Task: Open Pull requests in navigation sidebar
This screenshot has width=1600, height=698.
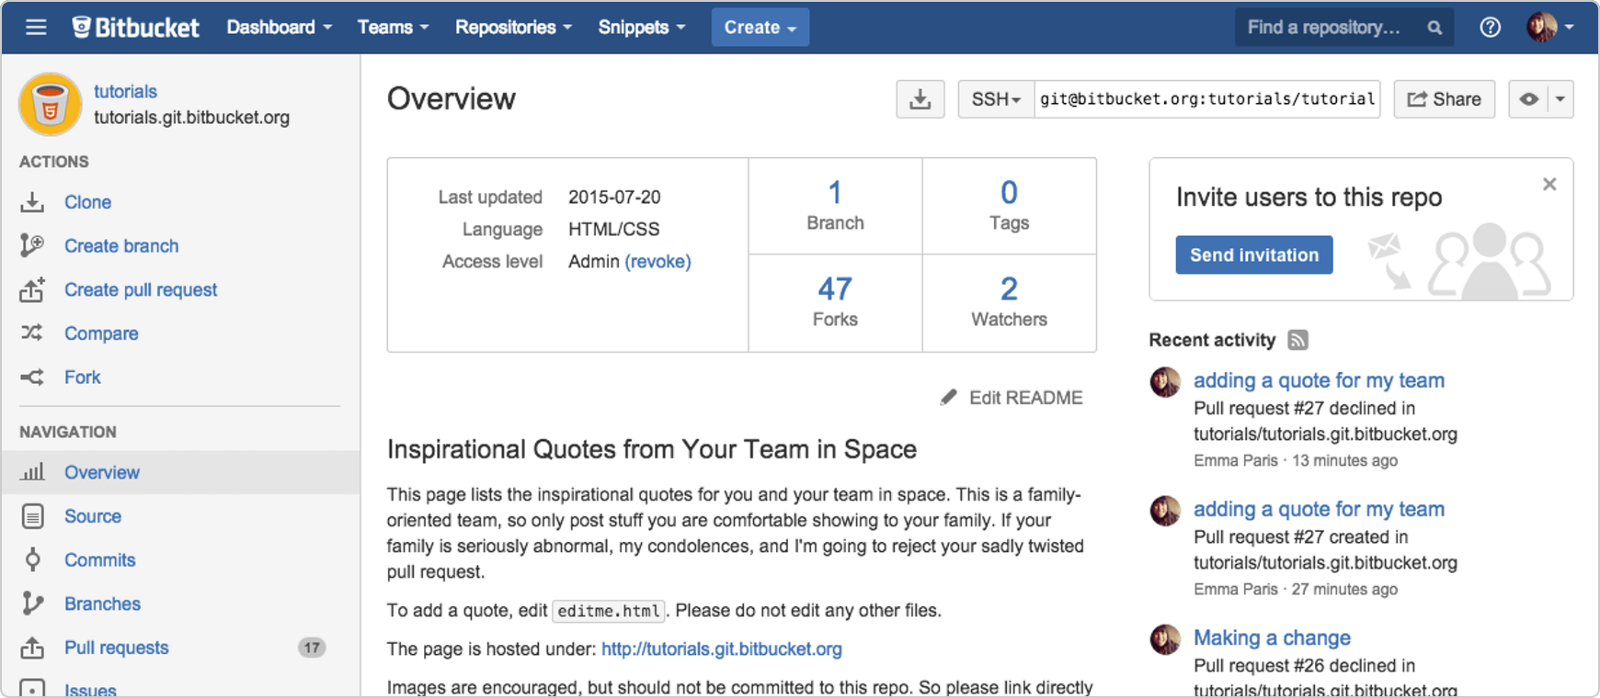Action: click(x=116, y=648)
